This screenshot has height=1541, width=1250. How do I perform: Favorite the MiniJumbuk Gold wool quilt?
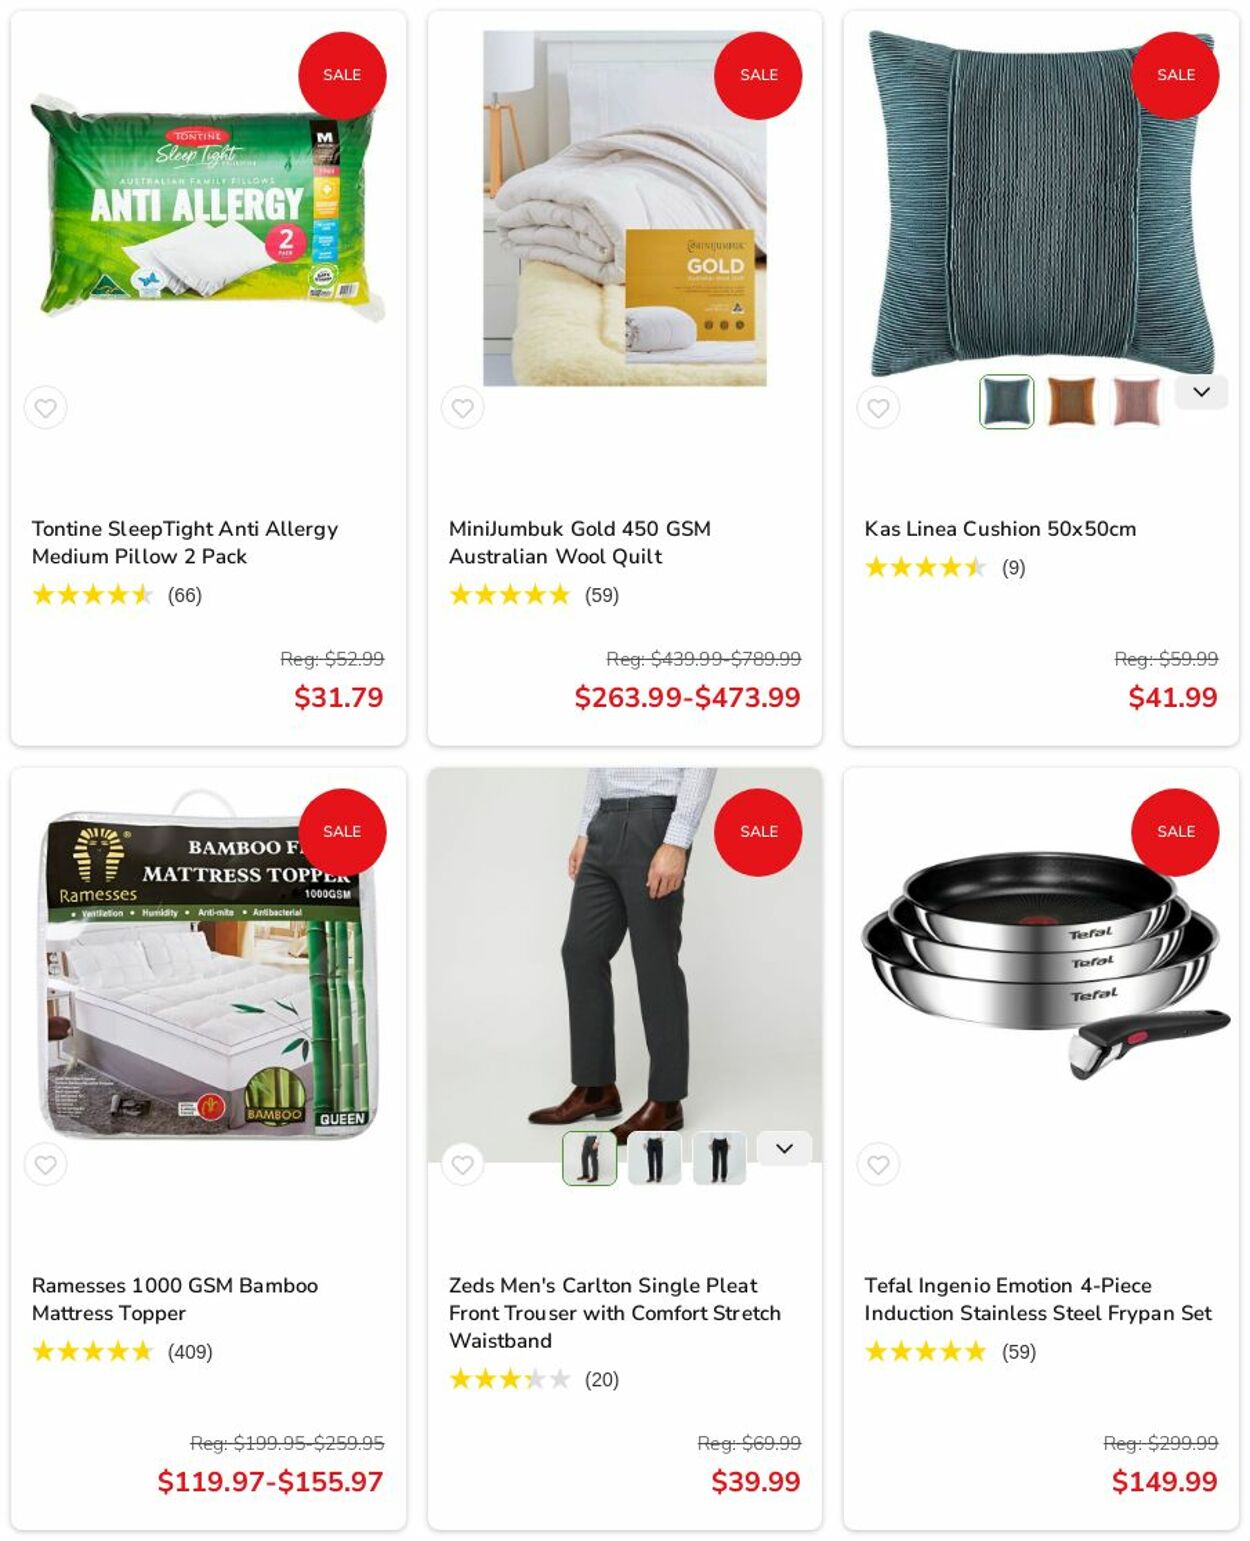pyautogui.click(x=462, y=407)
